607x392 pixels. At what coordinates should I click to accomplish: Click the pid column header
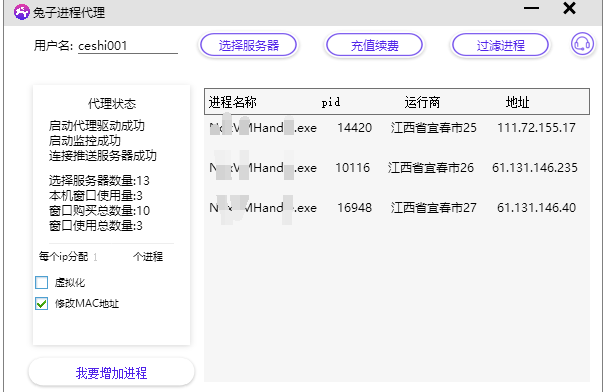[x=331, y=102]
